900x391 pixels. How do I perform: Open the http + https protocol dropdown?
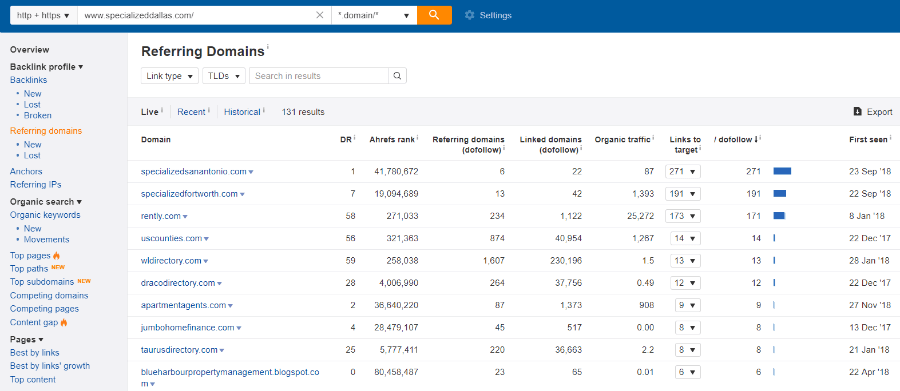tap(44, 16)
